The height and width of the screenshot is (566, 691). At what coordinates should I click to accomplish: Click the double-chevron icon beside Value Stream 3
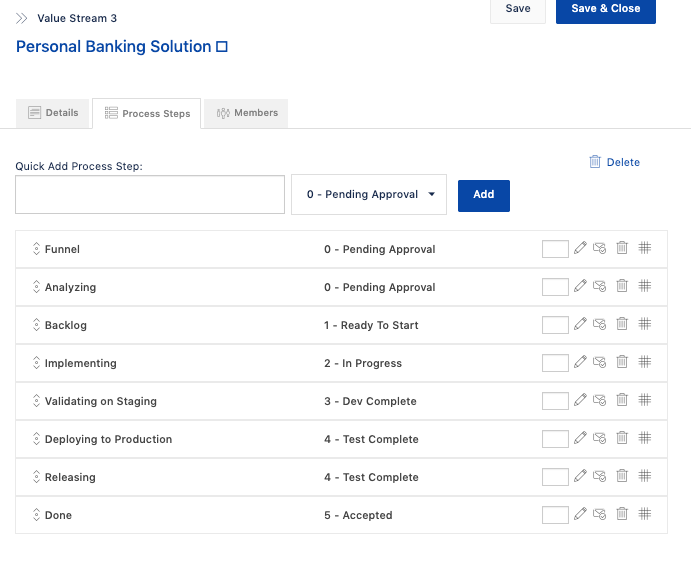22,18
